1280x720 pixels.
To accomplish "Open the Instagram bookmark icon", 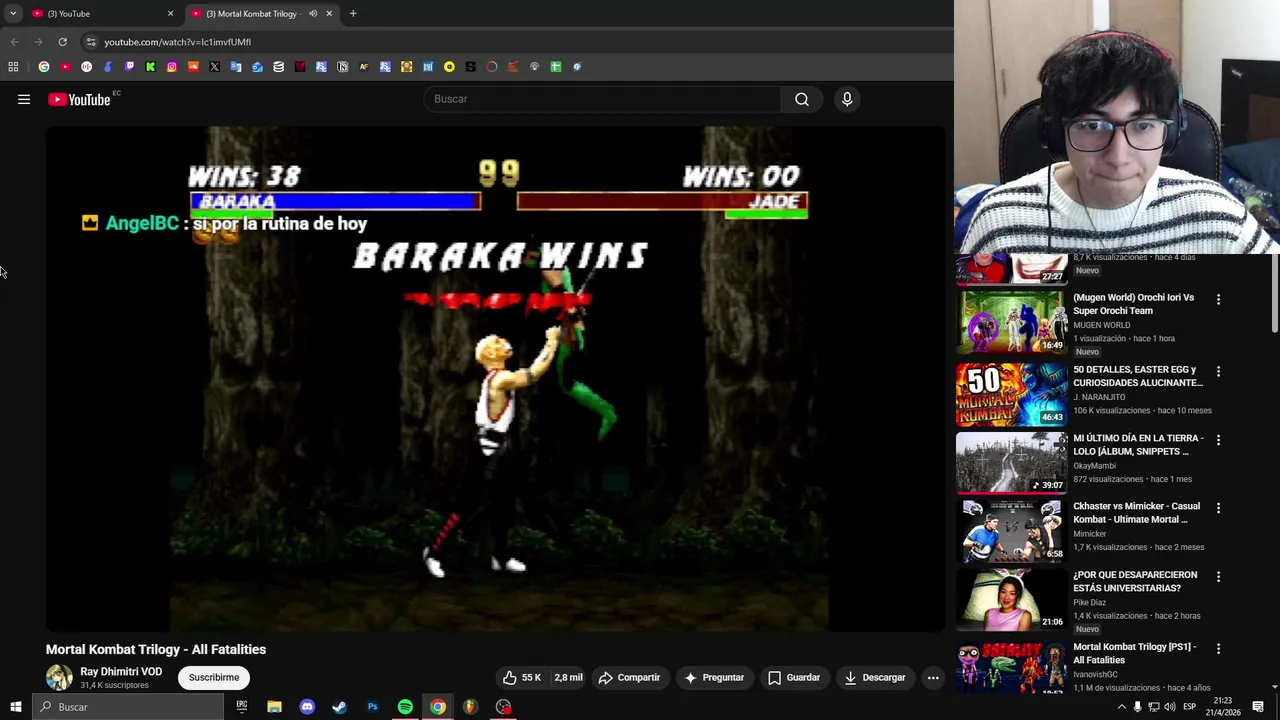I will [x=172, y=67].
